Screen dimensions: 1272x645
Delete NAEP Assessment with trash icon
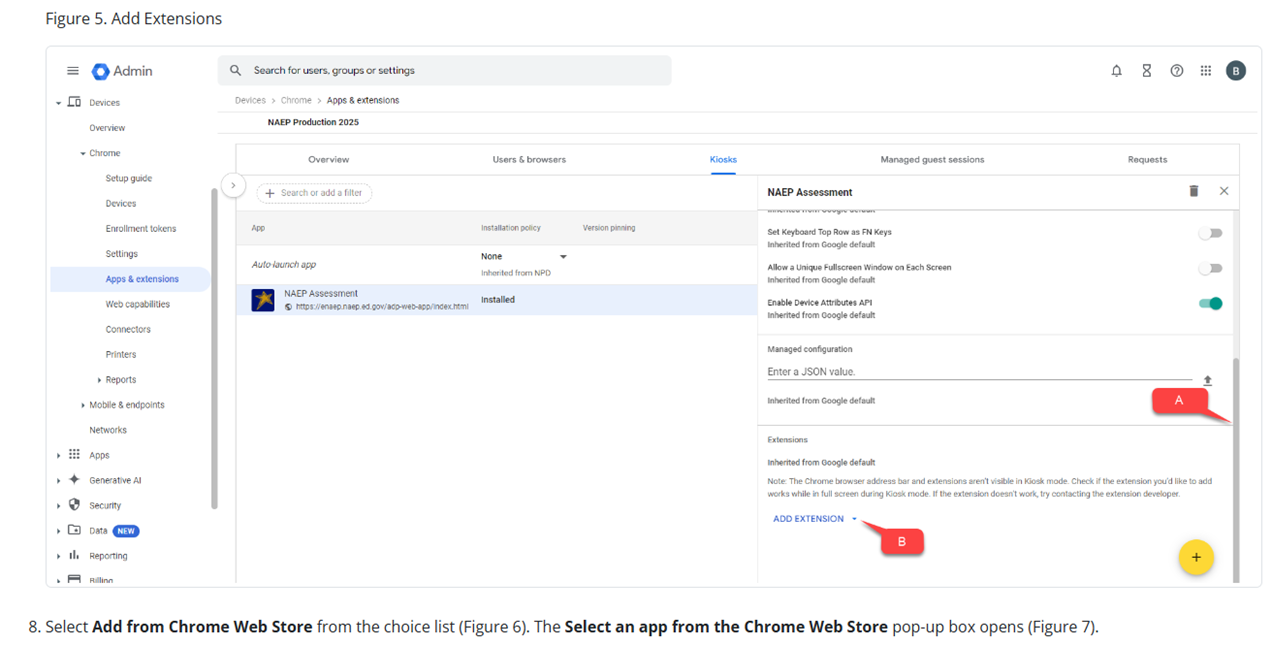click(1193, 191)
